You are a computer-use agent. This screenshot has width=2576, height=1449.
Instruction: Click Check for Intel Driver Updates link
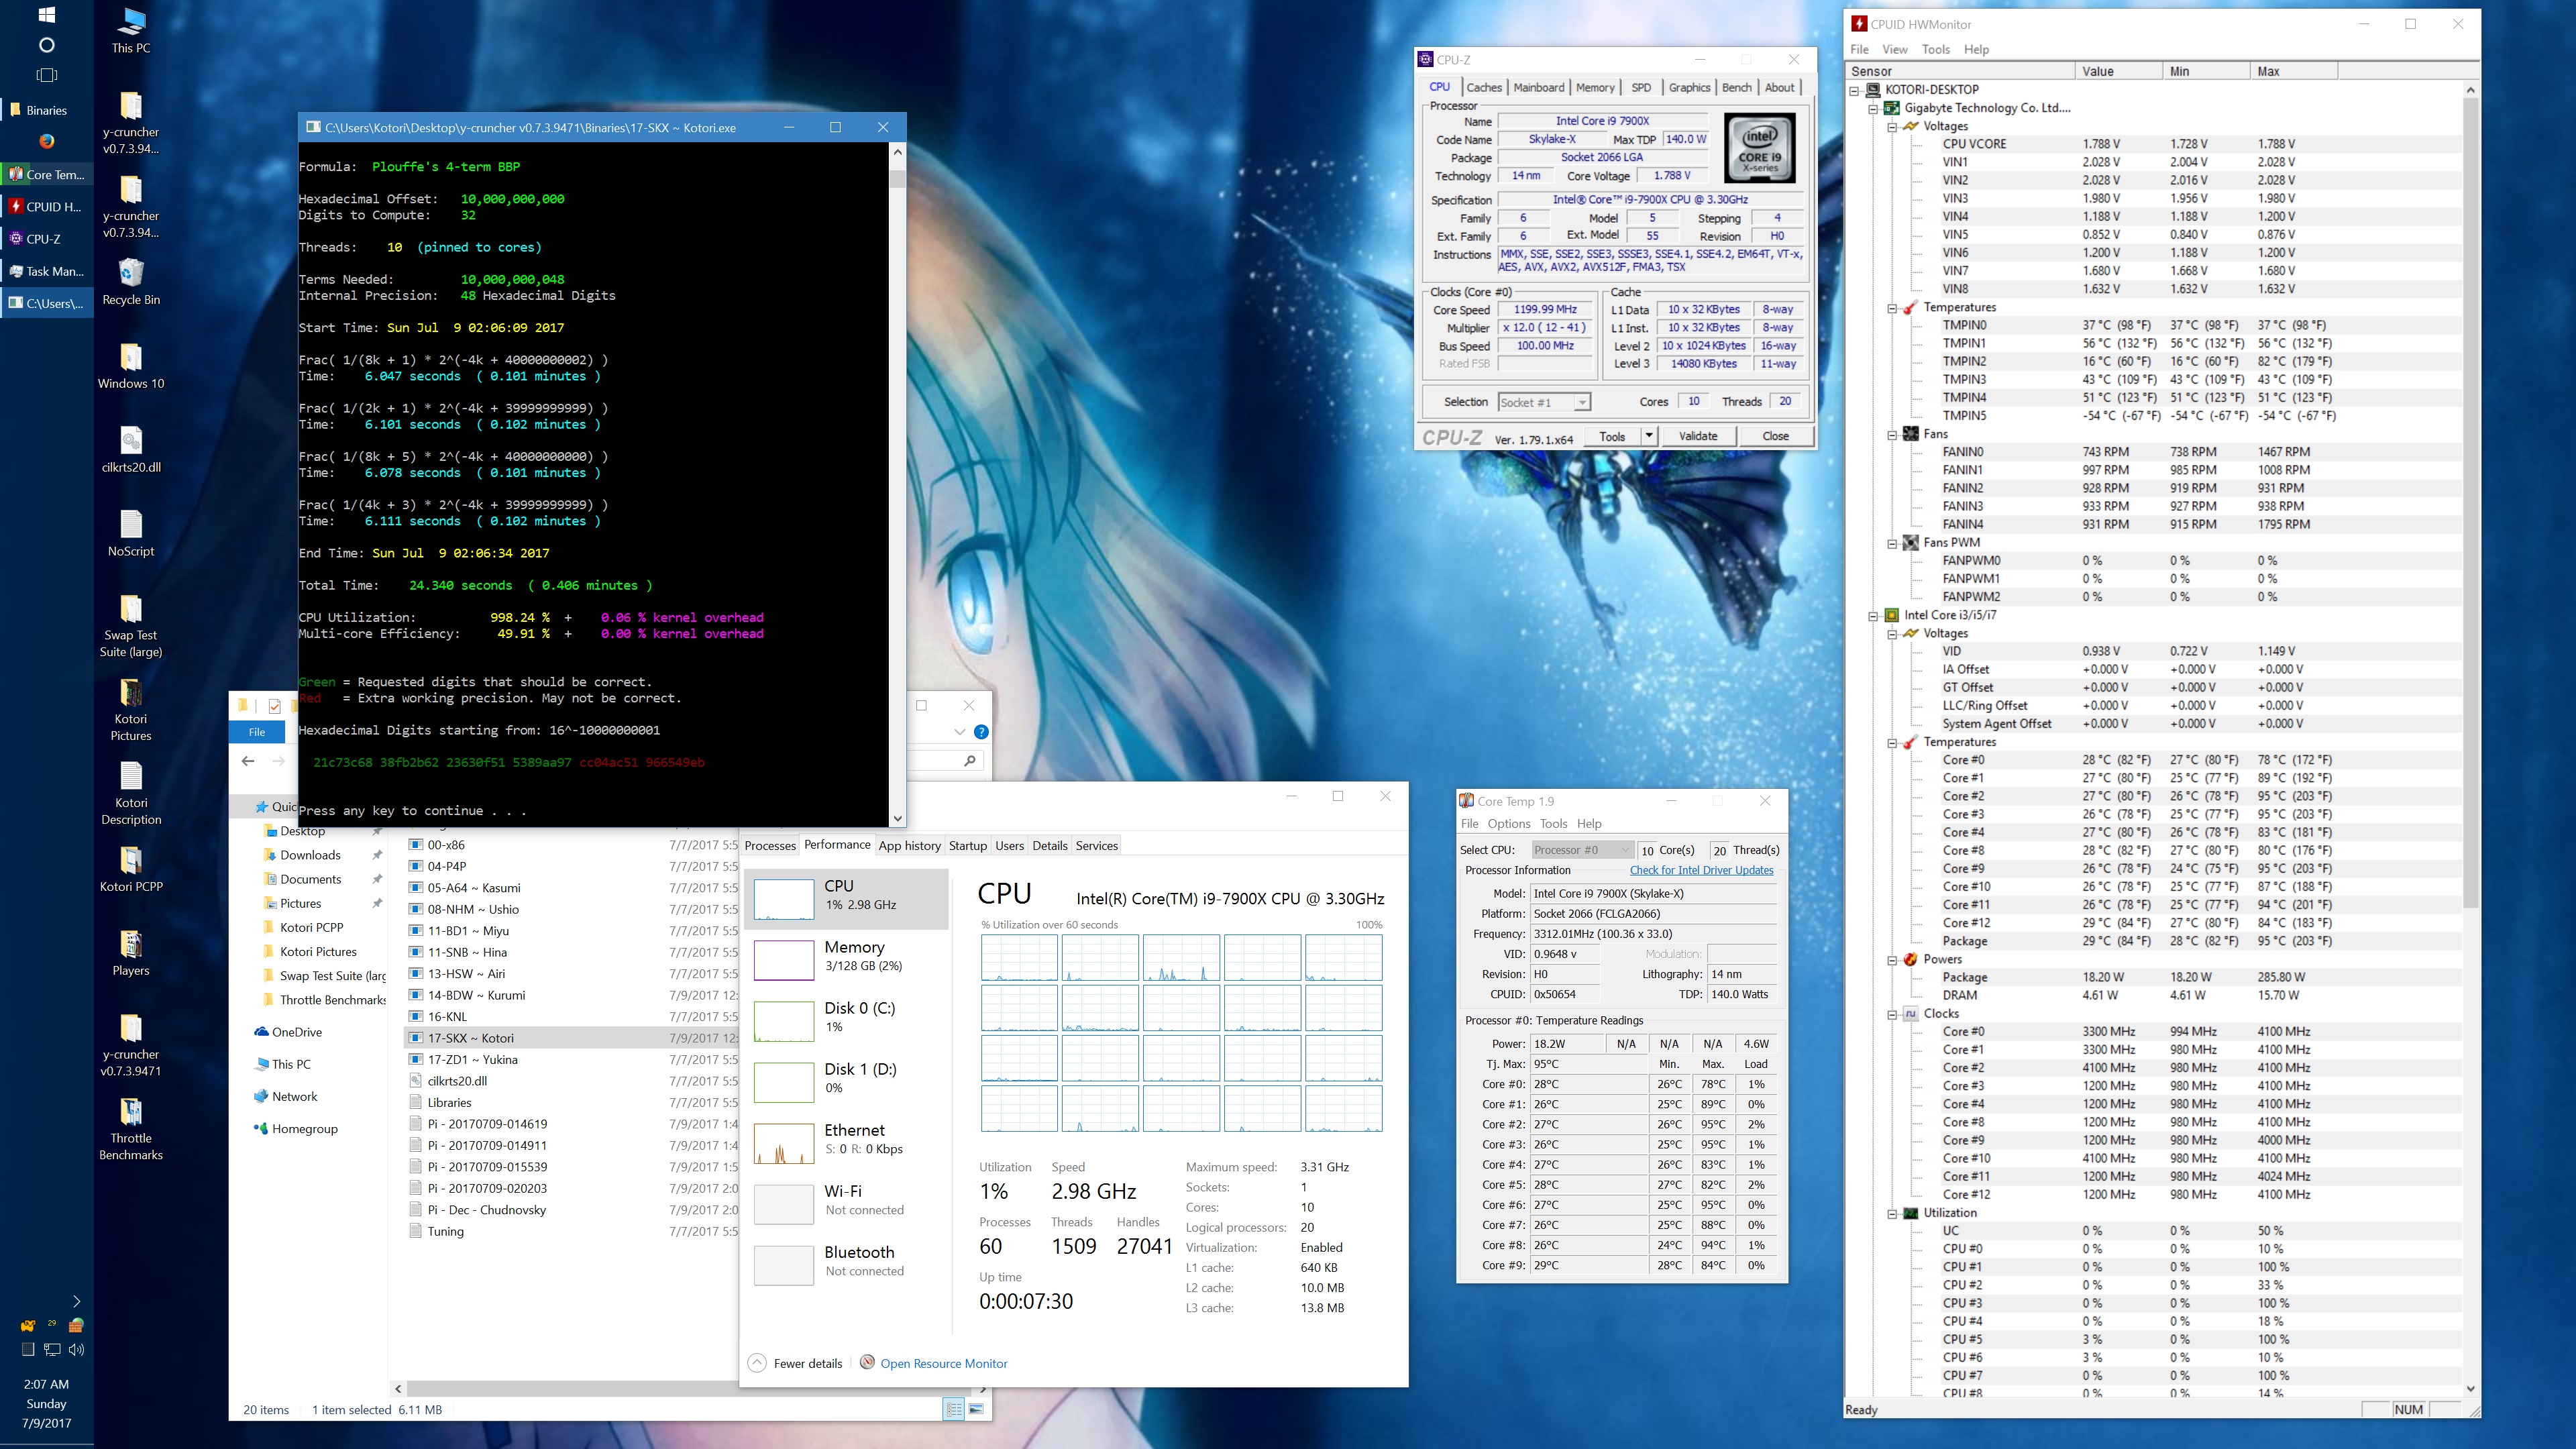pyautogui.click(x=1701, y=870)
